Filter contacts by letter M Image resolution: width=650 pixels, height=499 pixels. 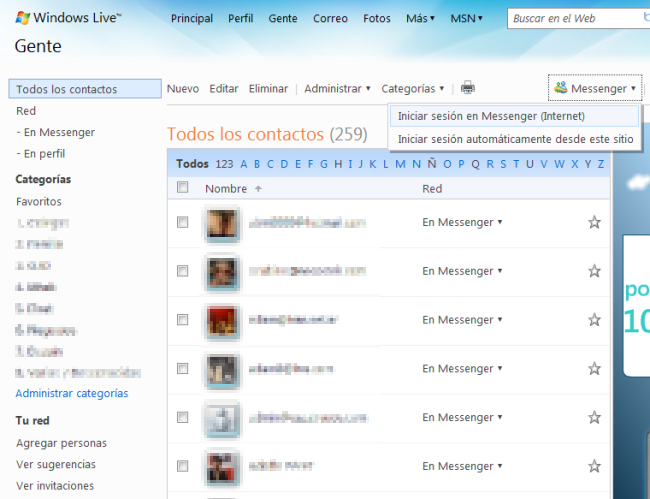tap(400, 164)
